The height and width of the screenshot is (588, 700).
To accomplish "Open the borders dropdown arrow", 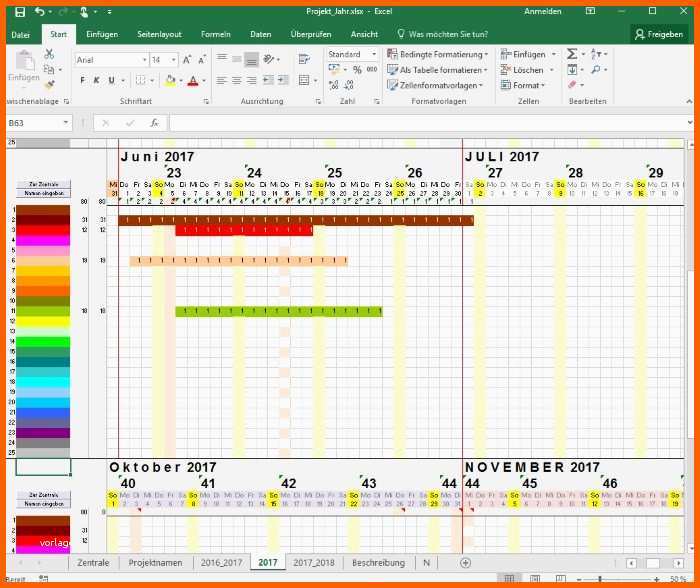I will (152, 80).
